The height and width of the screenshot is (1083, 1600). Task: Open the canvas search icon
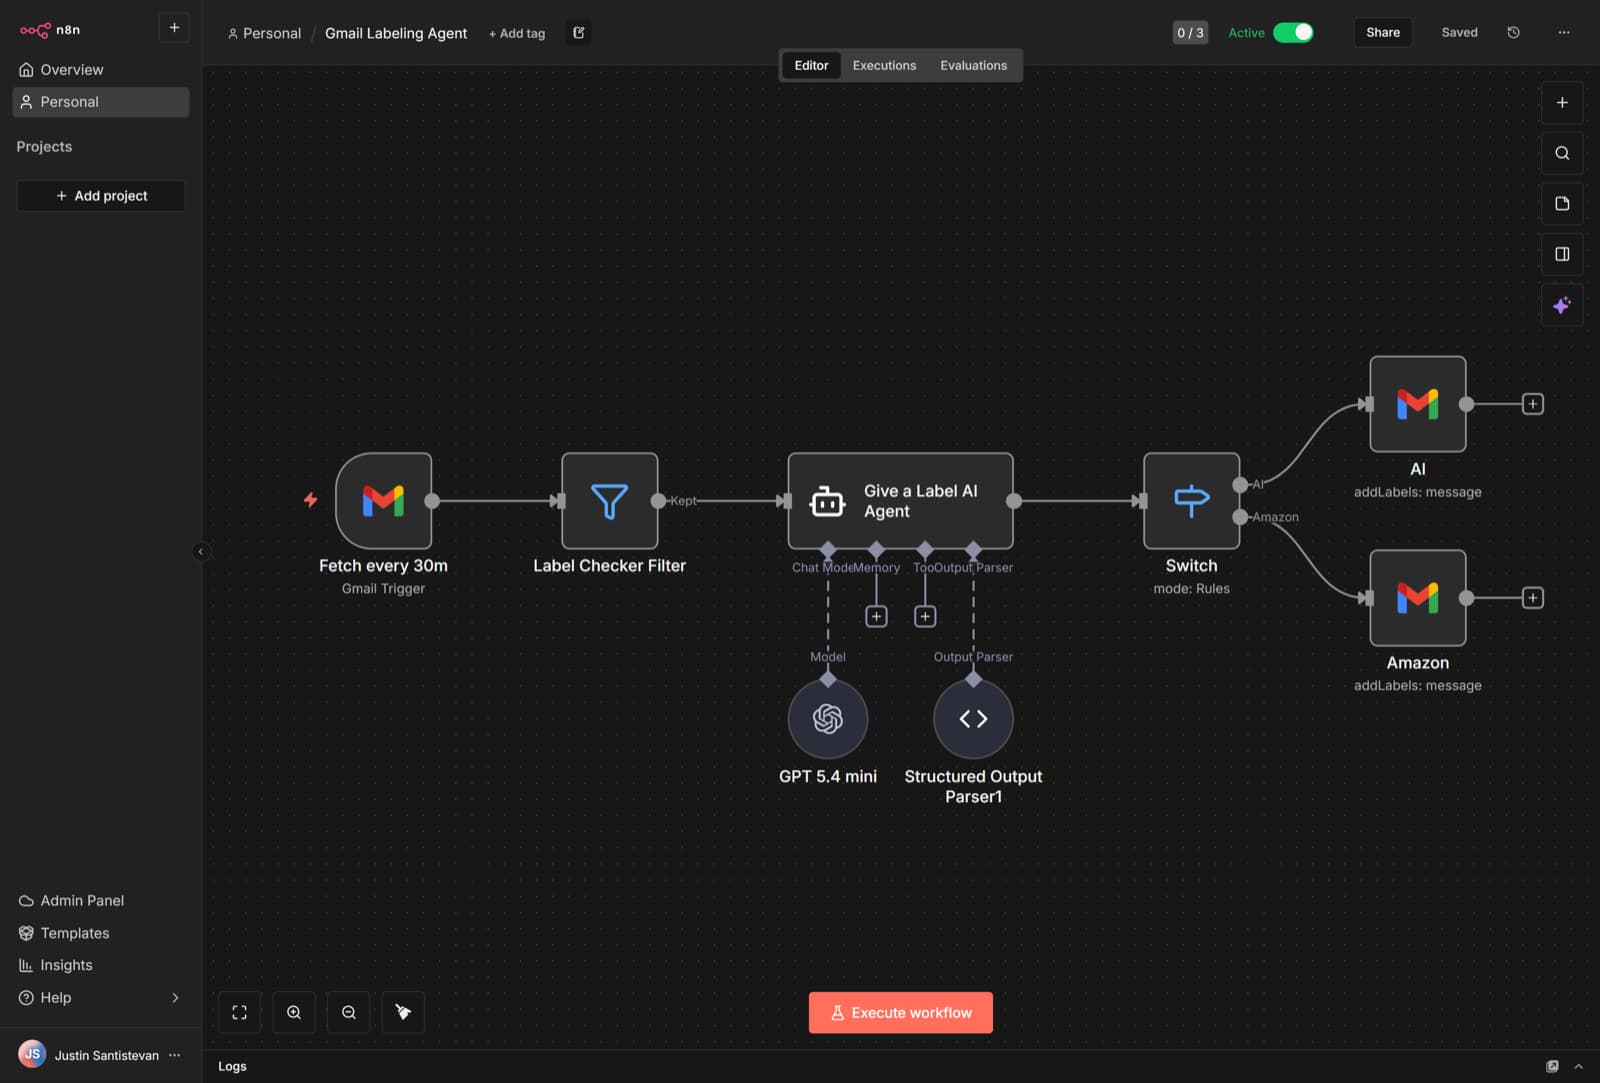pyautogui.click(x=1562, y=153)
